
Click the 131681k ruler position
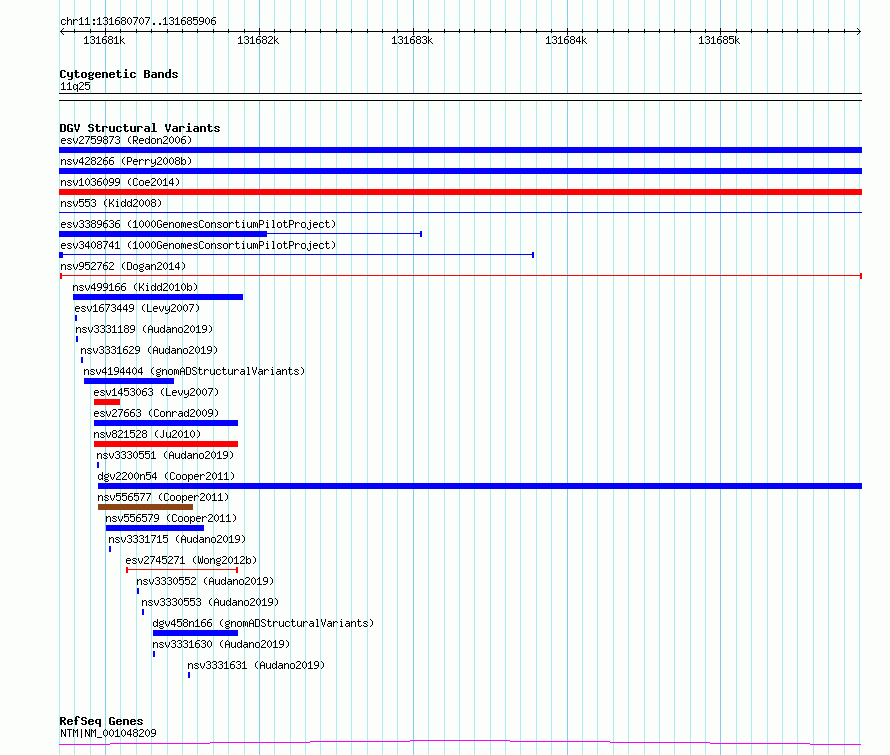pos(104,40)
